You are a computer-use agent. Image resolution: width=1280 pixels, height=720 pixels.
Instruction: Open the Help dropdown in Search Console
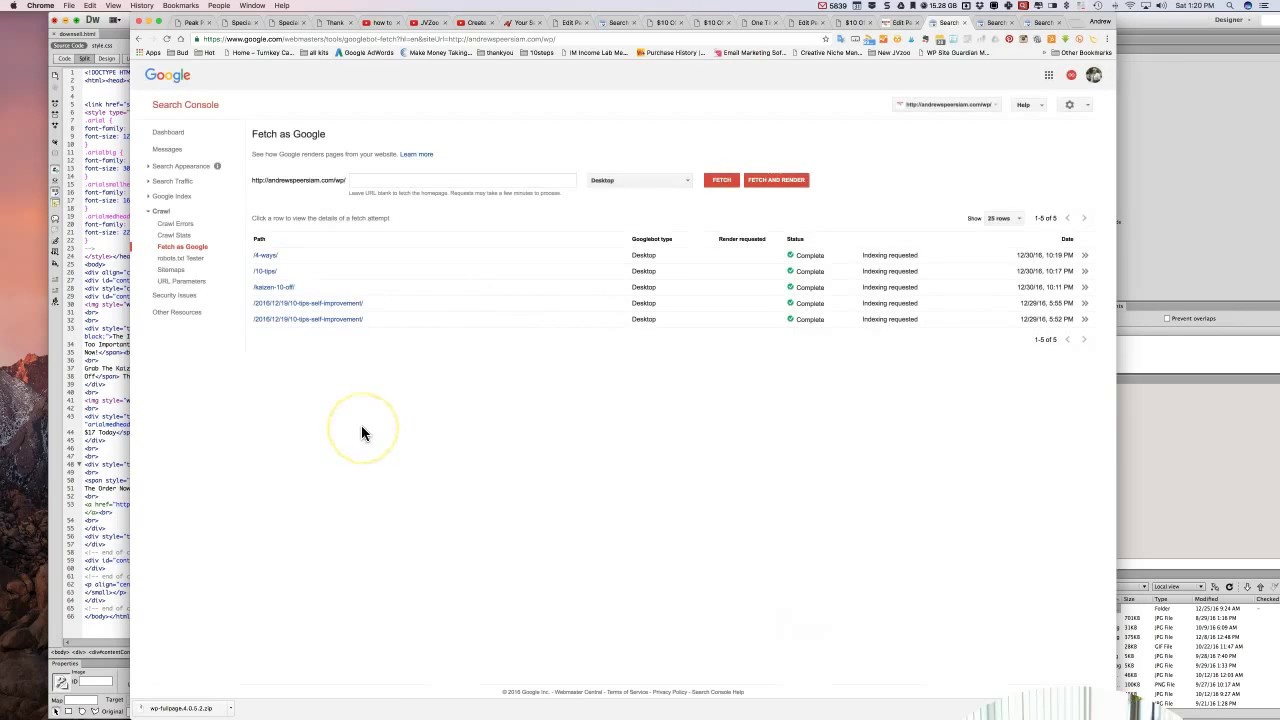click(1029, 105)
